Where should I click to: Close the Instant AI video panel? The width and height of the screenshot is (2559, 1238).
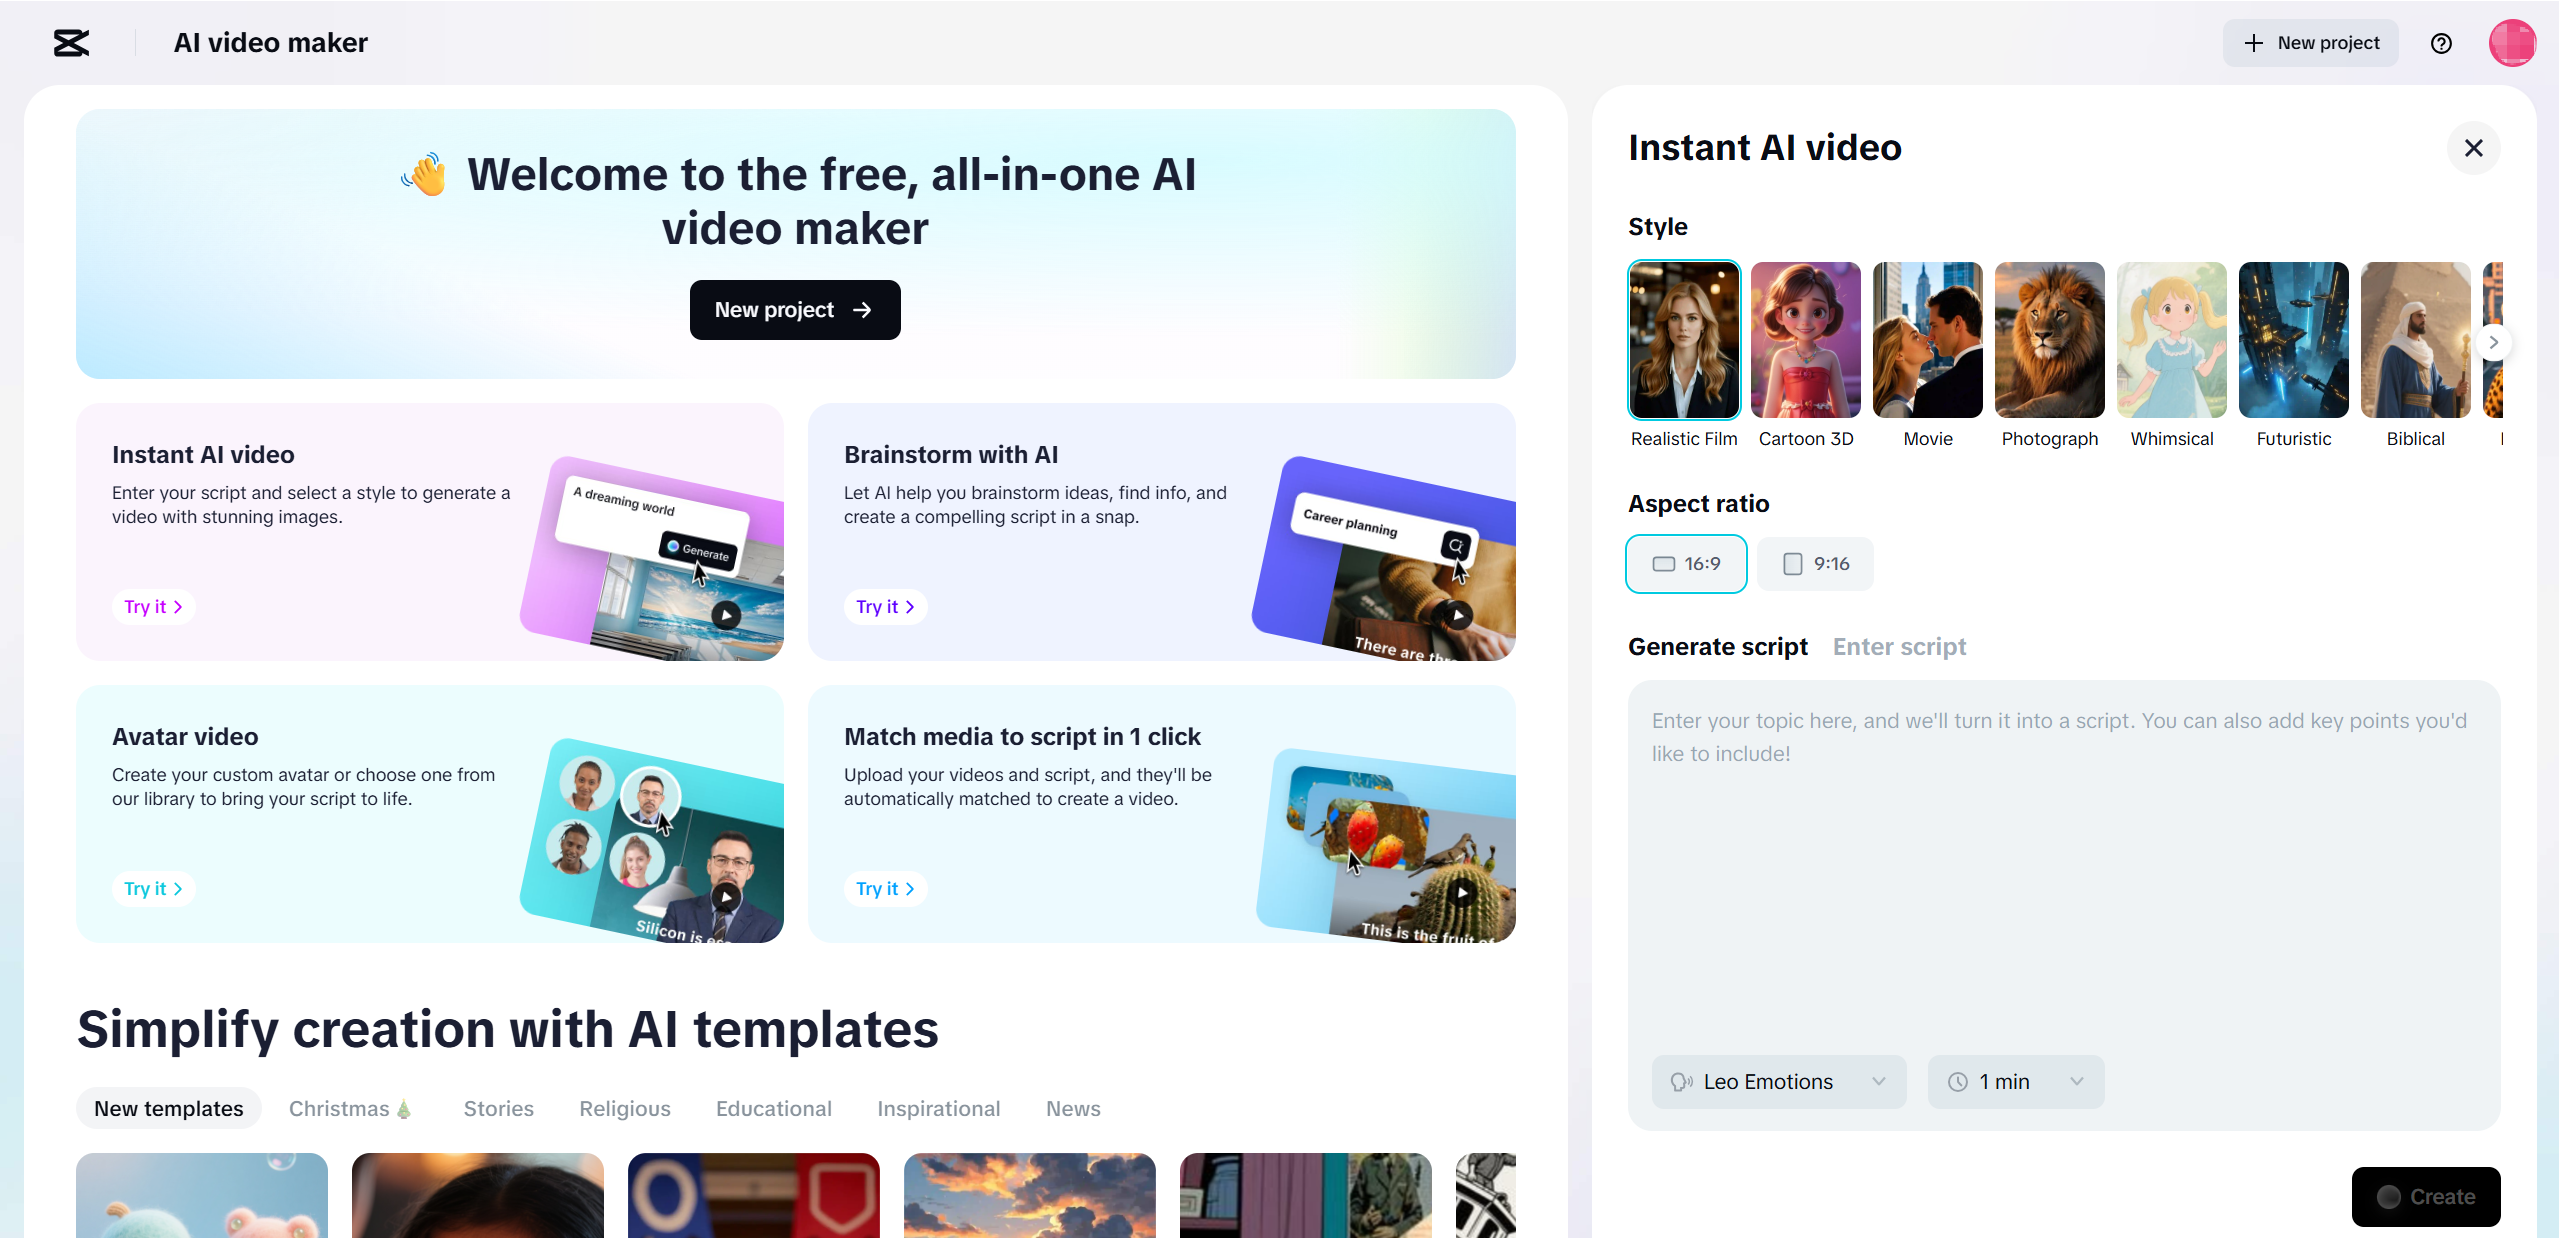pyautogui.click(x=2473, y=148)
